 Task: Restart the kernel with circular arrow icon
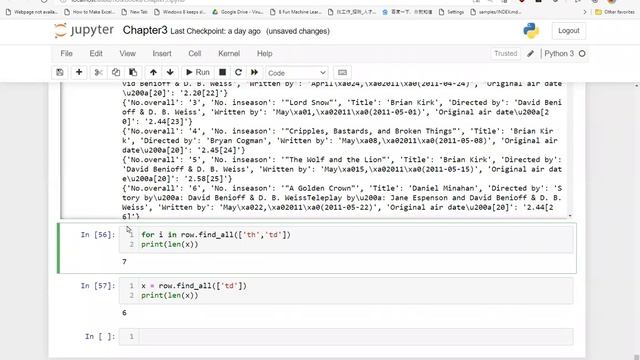coord(238,73)
